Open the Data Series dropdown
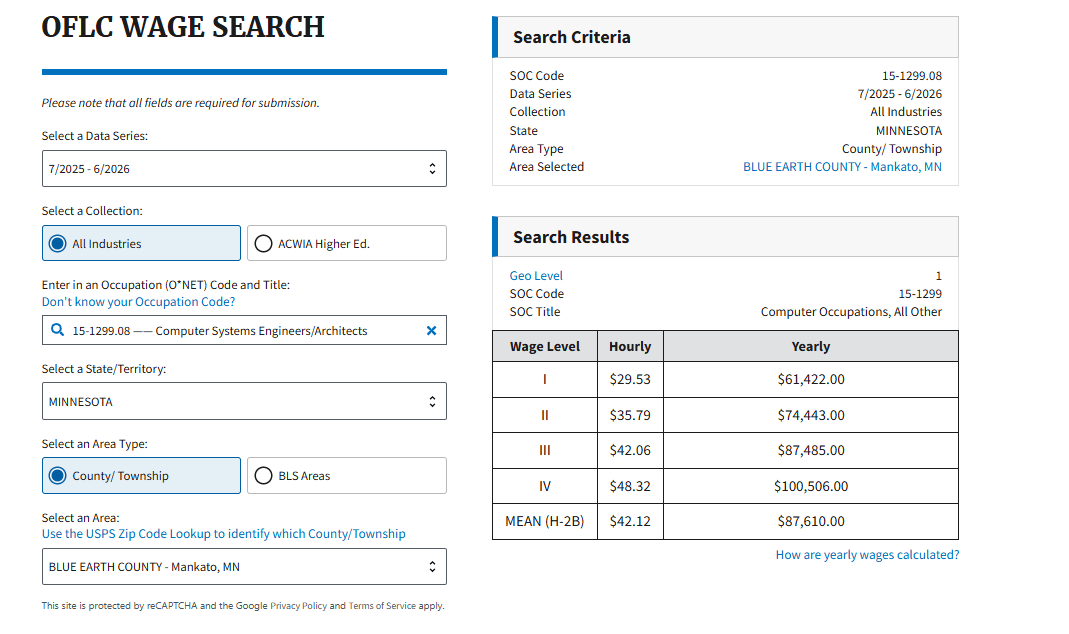 coord(244,169)
